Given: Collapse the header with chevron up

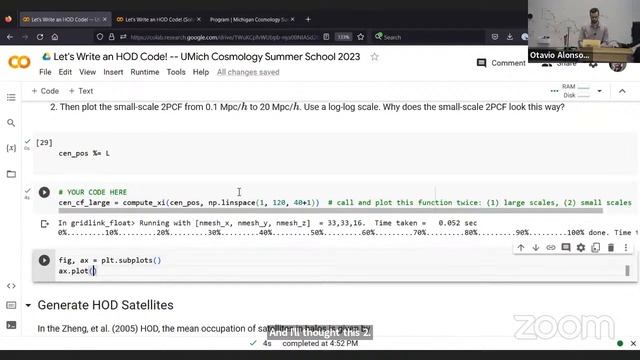Looking at the screenshot, I should [x=622, y=91].
